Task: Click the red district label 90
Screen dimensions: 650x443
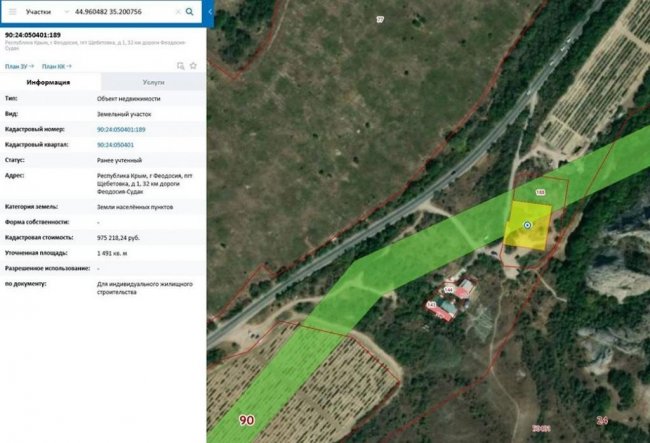Action: coord(247,420)
